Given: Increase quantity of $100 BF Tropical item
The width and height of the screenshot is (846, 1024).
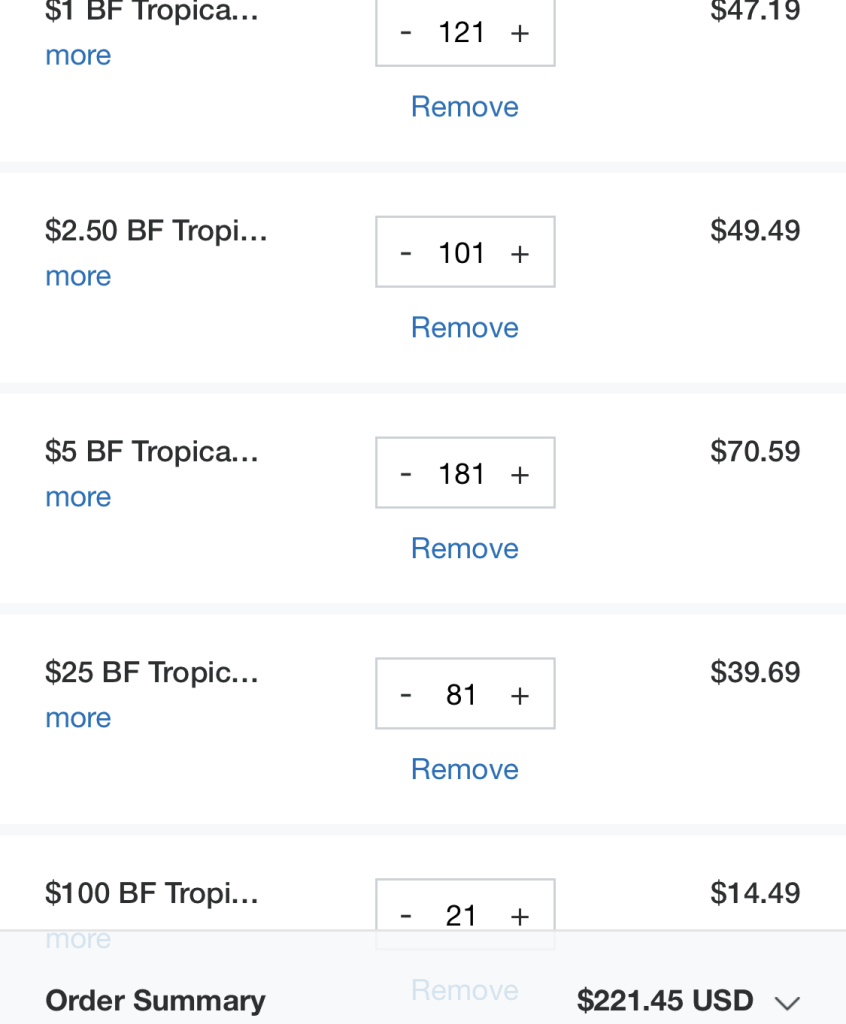Looking at the screenshot, I should click(520, 915).
